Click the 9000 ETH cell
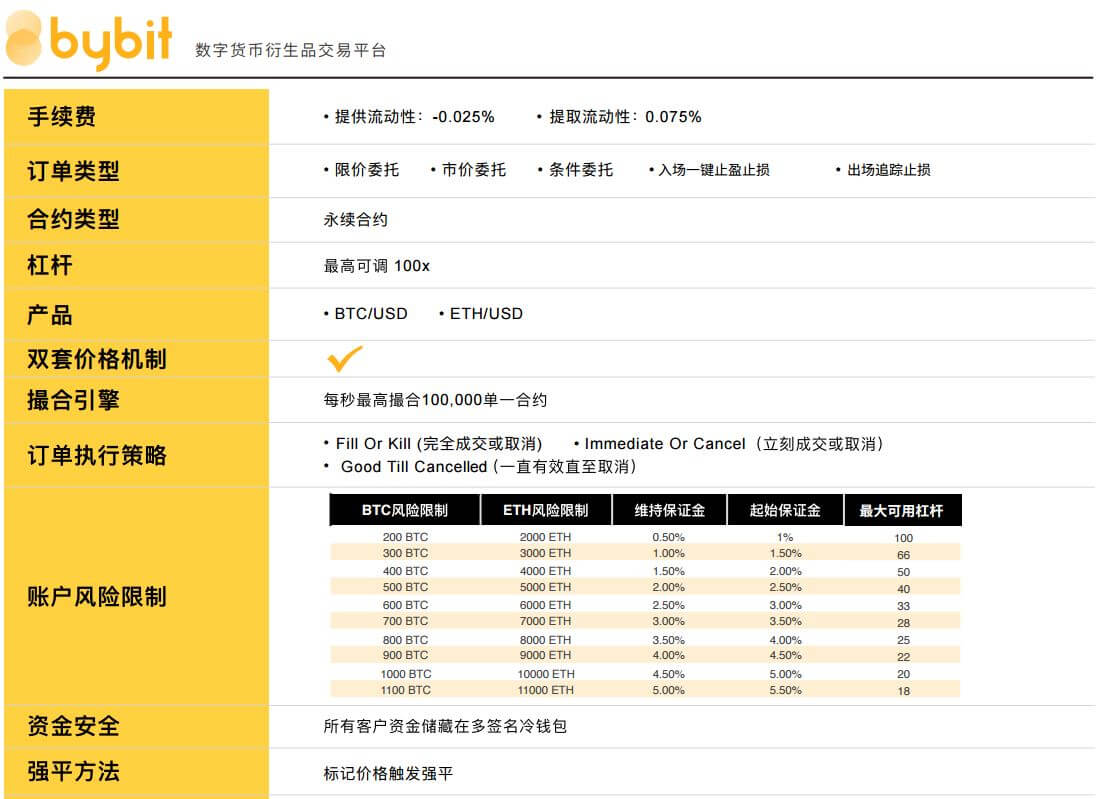Screen dimensions: 1099x799 point(545,655)
